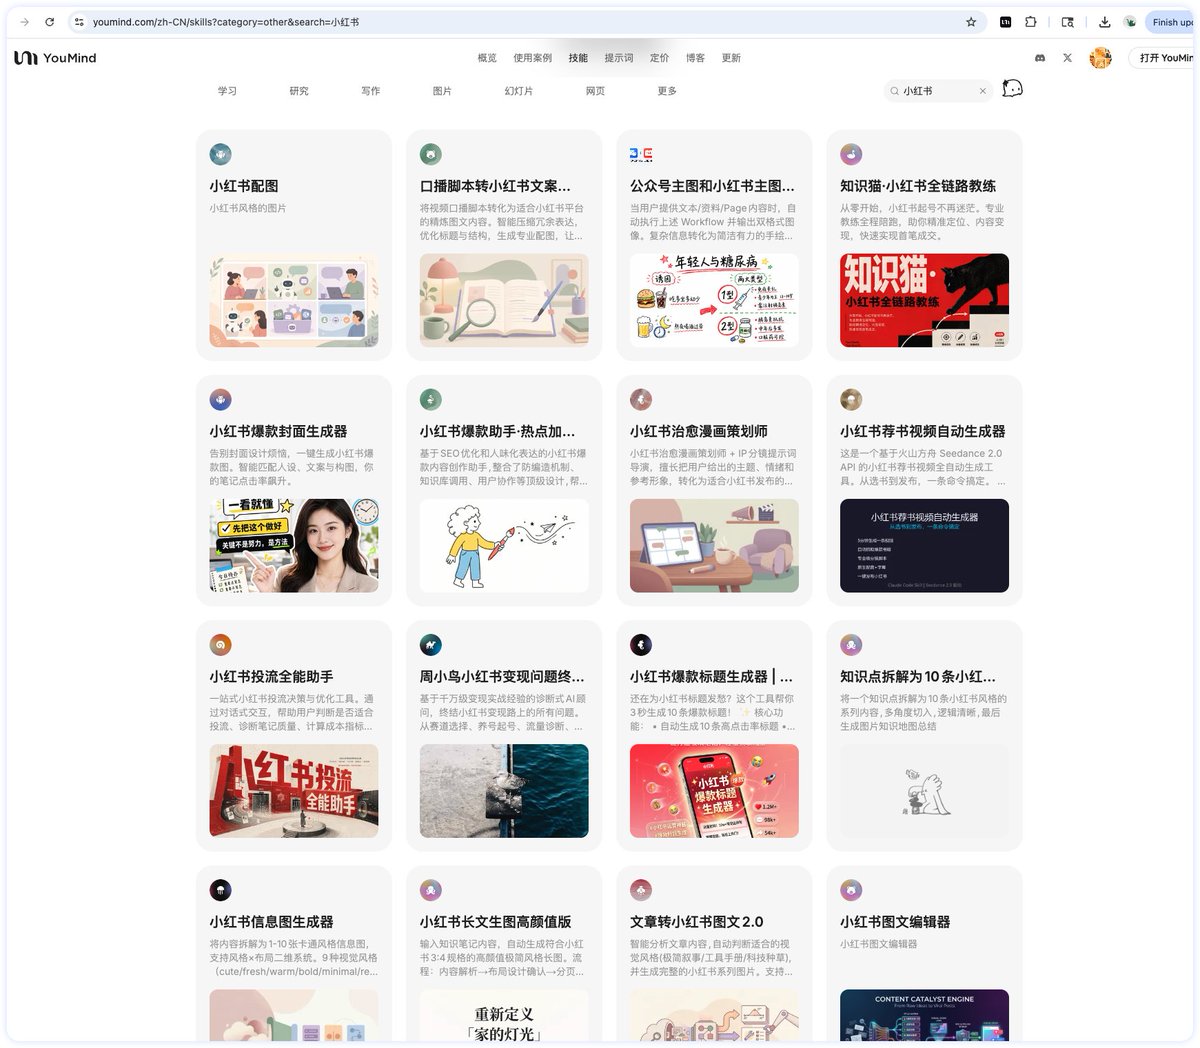The image size is (1200, 1048).
Task: Open browser downloads icon
Action: tap(1104, 21)
